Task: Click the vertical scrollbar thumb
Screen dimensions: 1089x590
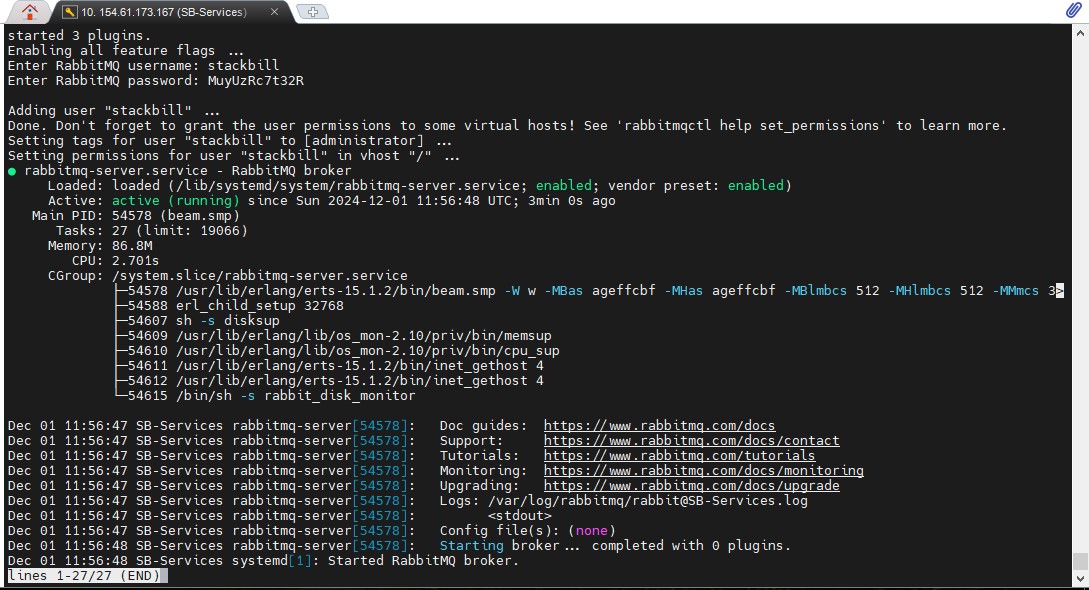Action: pos(1080,561)
